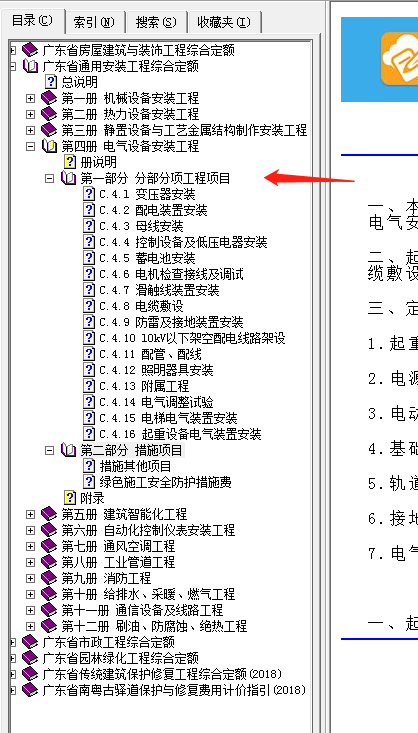
Task: Click the page icon beside 附录
Action: tap(70, 498)
